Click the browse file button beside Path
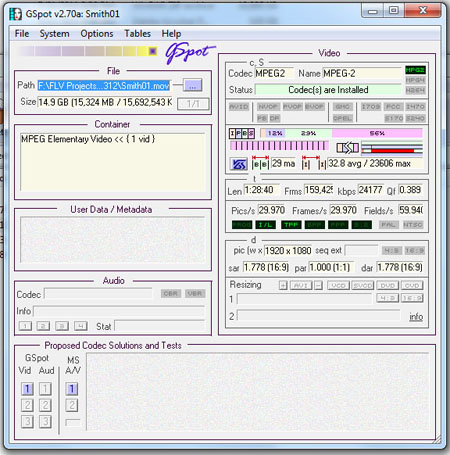 click(193, 85)
